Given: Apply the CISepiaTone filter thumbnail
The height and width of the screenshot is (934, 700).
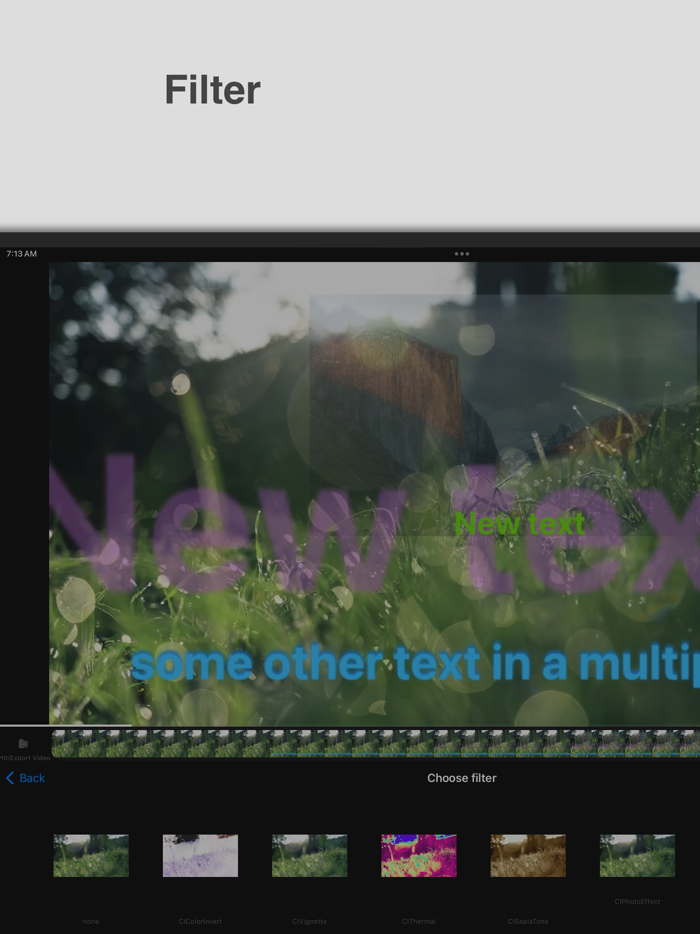Looking at the screenshot, I should click(x=528, y=855).
